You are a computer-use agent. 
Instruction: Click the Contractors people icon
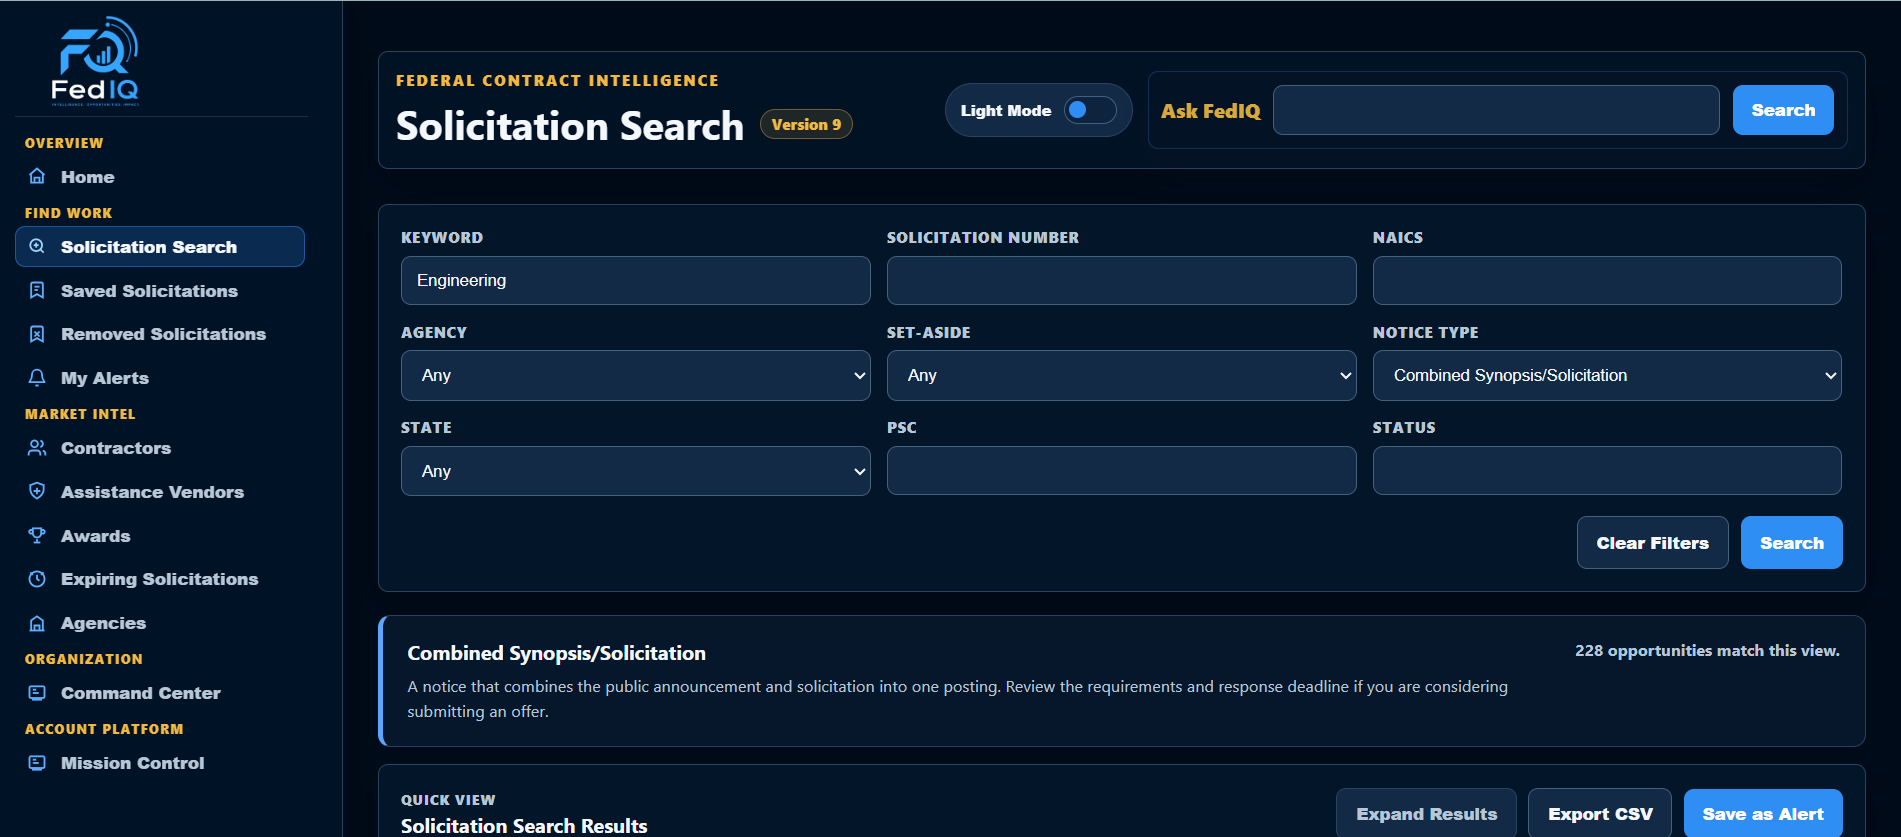click(37, 448)
